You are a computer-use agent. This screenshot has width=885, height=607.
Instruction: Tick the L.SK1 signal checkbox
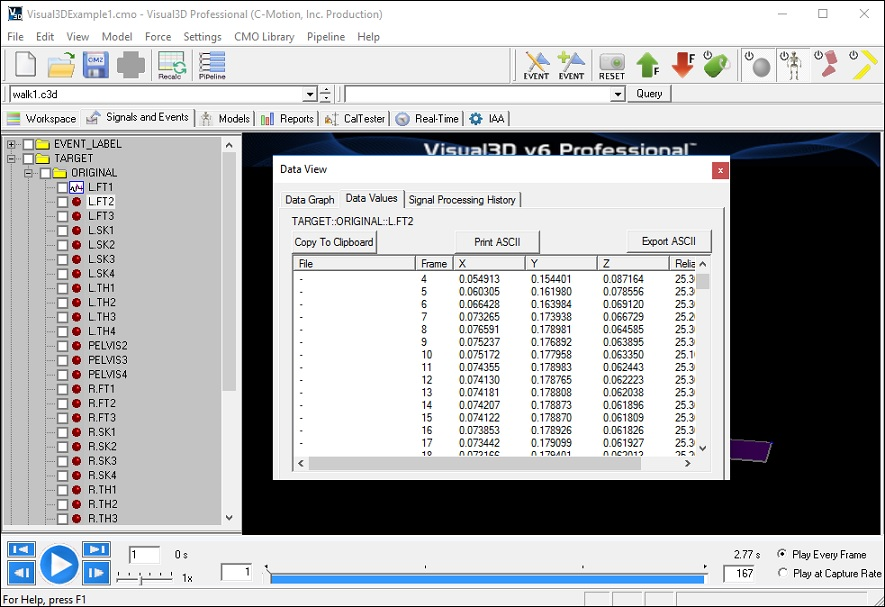pos(62,230)
